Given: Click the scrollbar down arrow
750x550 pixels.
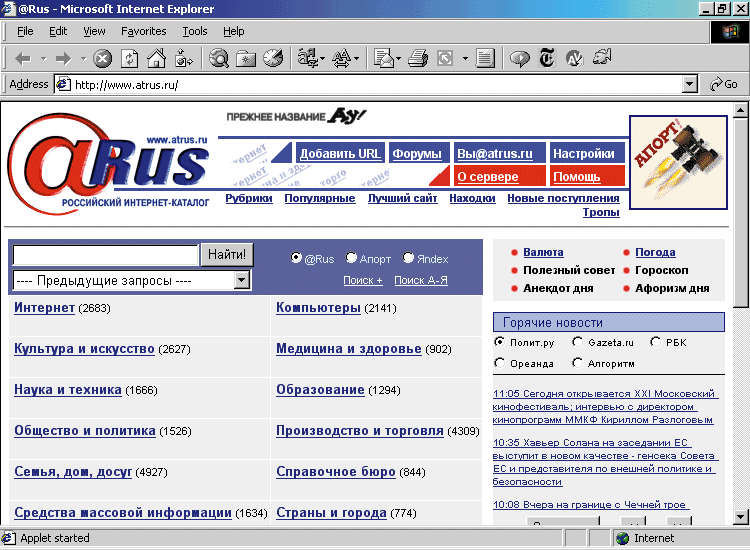Looking at the screenshot, I should [x=740, y=517].
